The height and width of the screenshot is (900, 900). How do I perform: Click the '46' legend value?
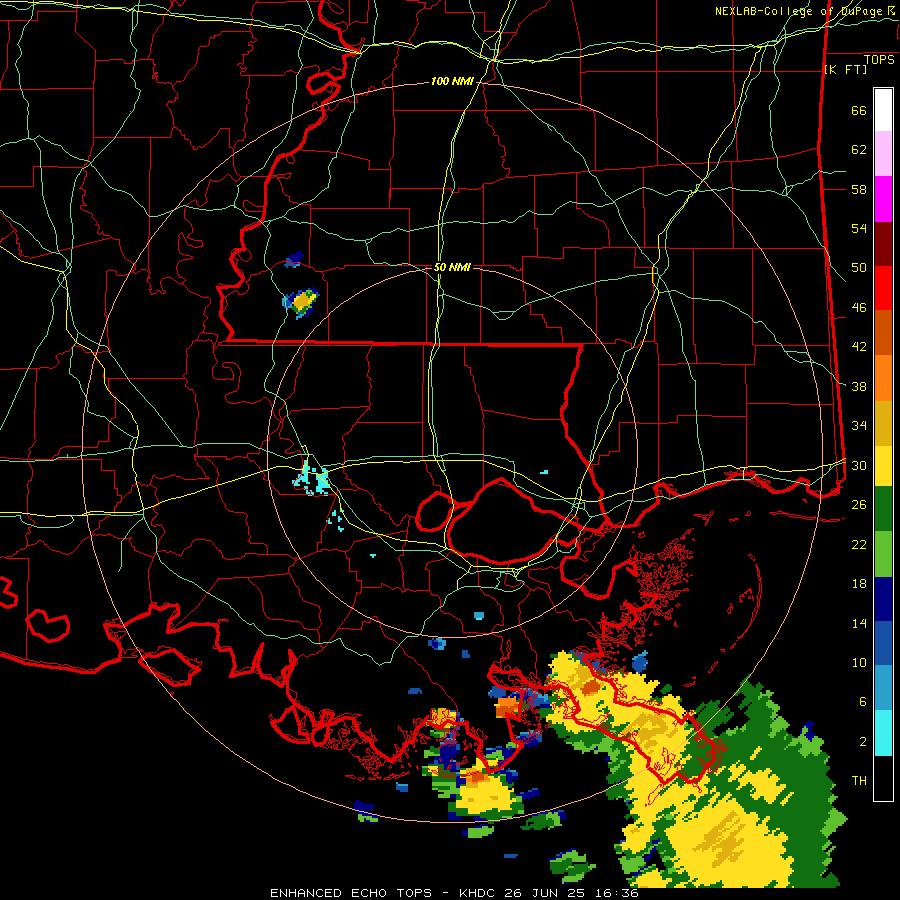859,308
